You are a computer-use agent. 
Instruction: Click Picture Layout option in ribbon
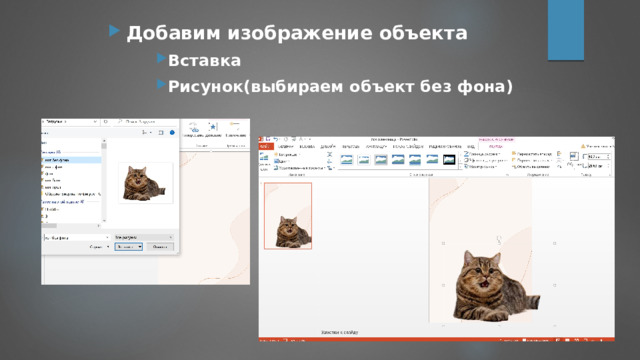480,167
